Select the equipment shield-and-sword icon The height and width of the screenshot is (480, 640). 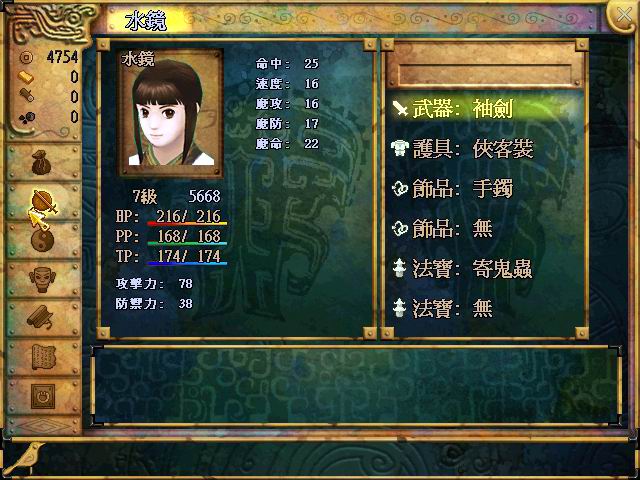tap(42, 202)
